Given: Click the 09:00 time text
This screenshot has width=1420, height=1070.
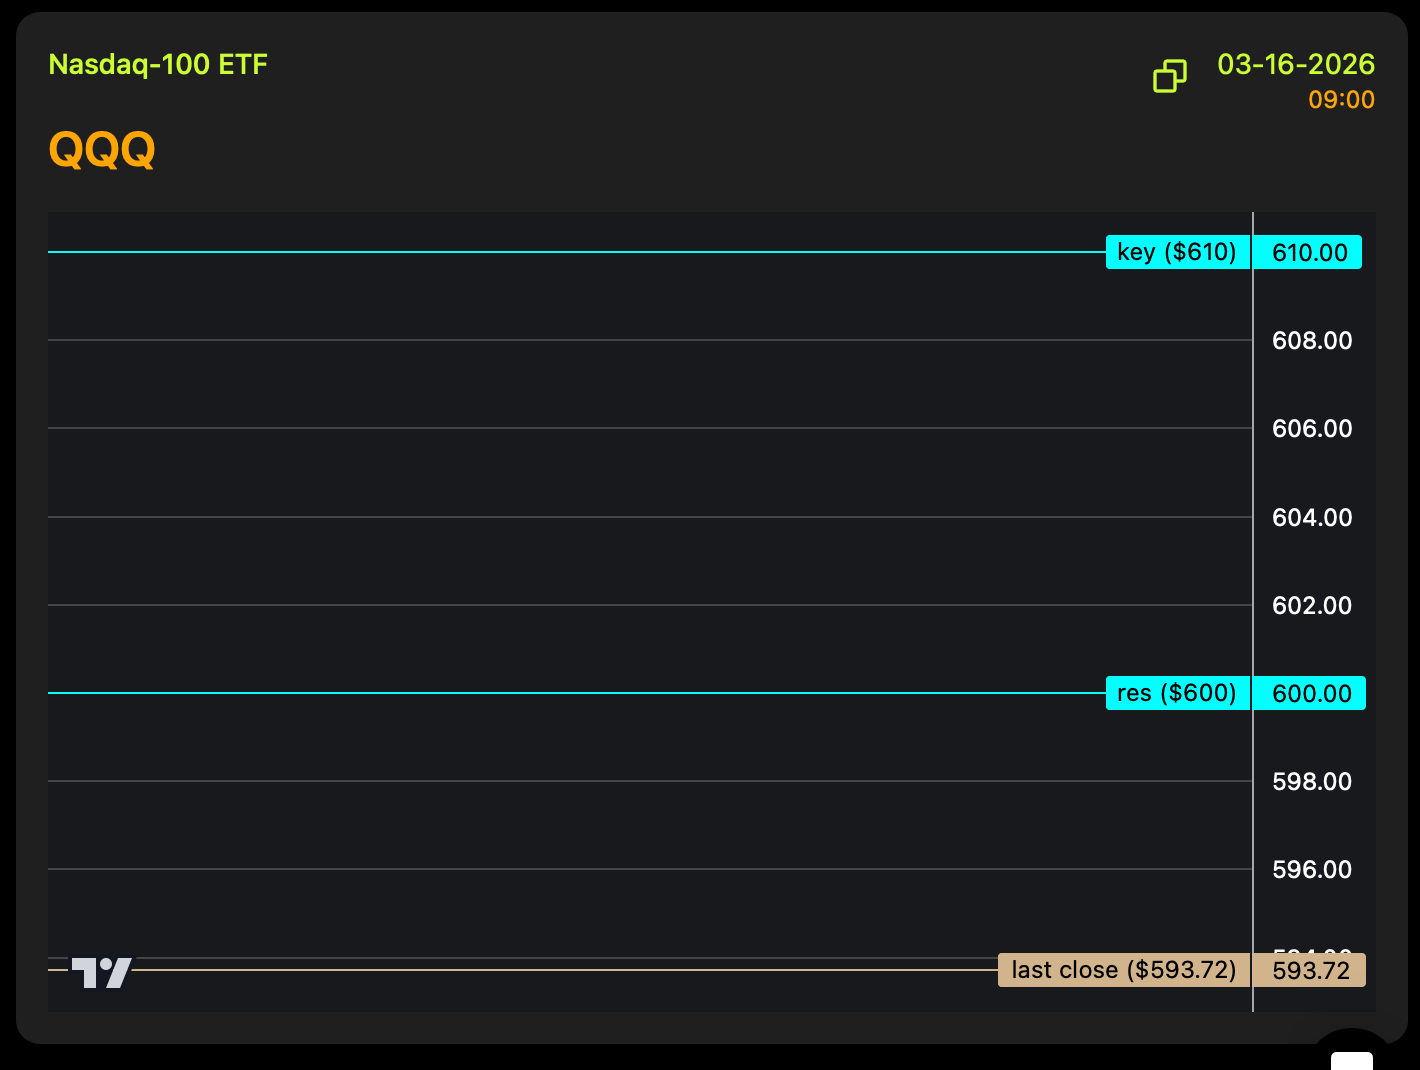Looking at the screenshot, I should (x=1341, y=100).
